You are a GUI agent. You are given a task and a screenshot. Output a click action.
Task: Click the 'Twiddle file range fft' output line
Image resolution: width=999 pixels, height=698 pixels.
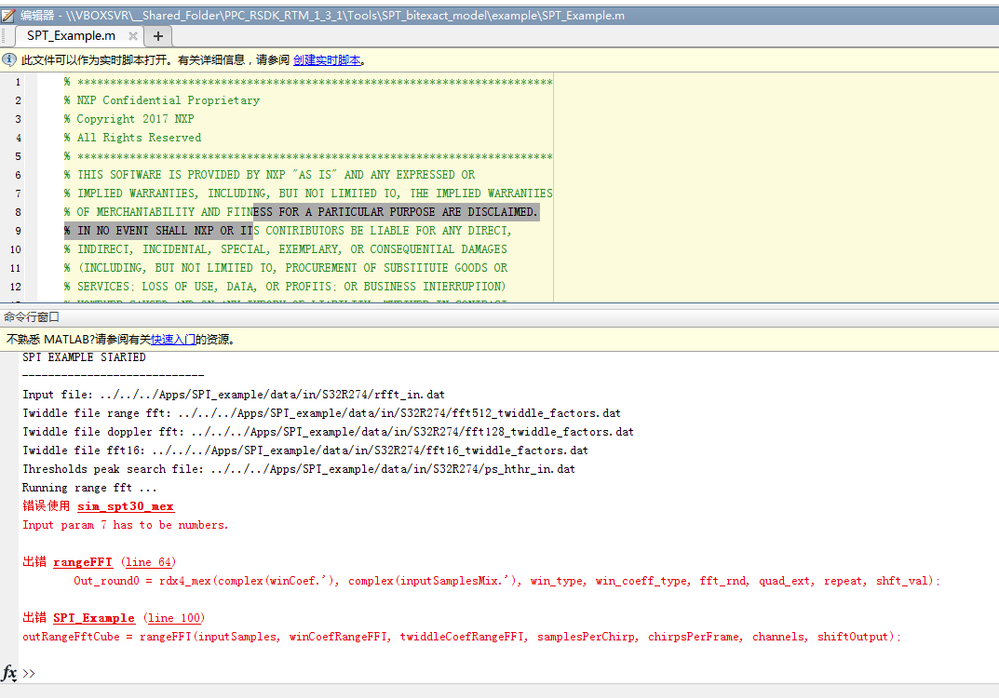tap(321, 413)
